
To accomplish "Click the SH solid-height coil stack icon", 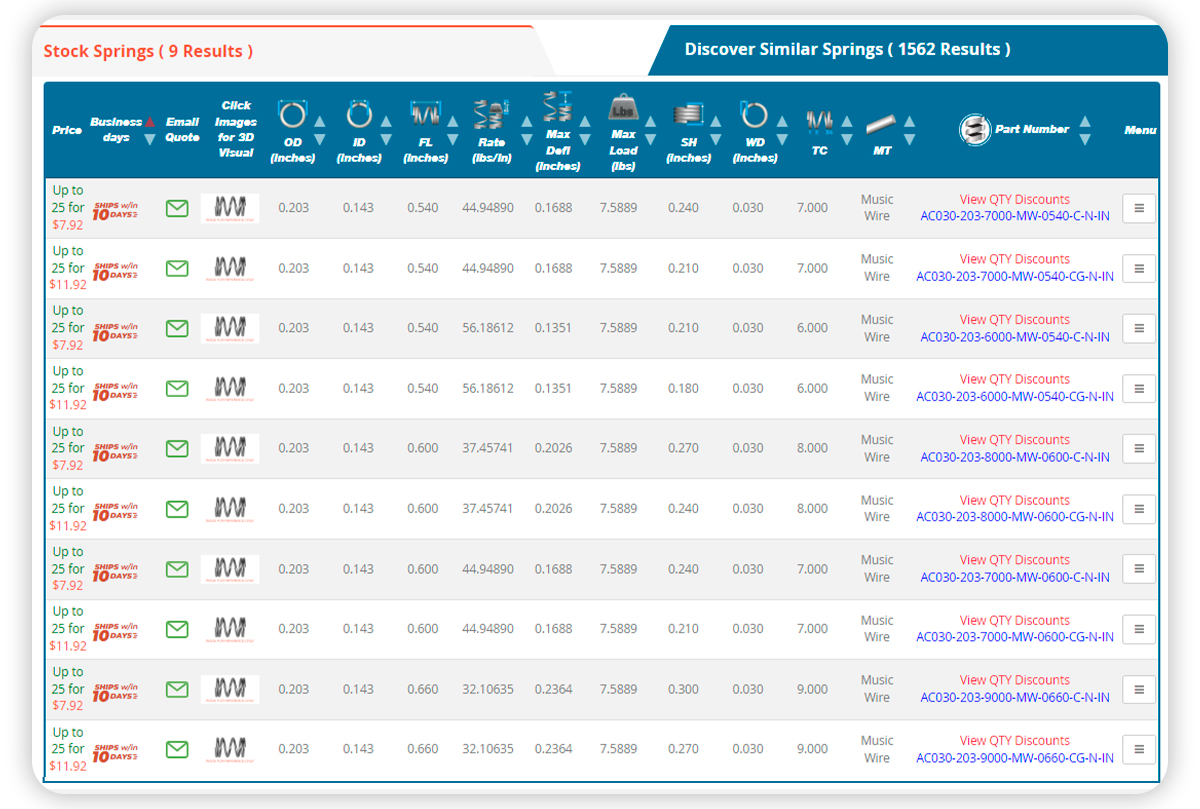I will click(x=686, y=111).
